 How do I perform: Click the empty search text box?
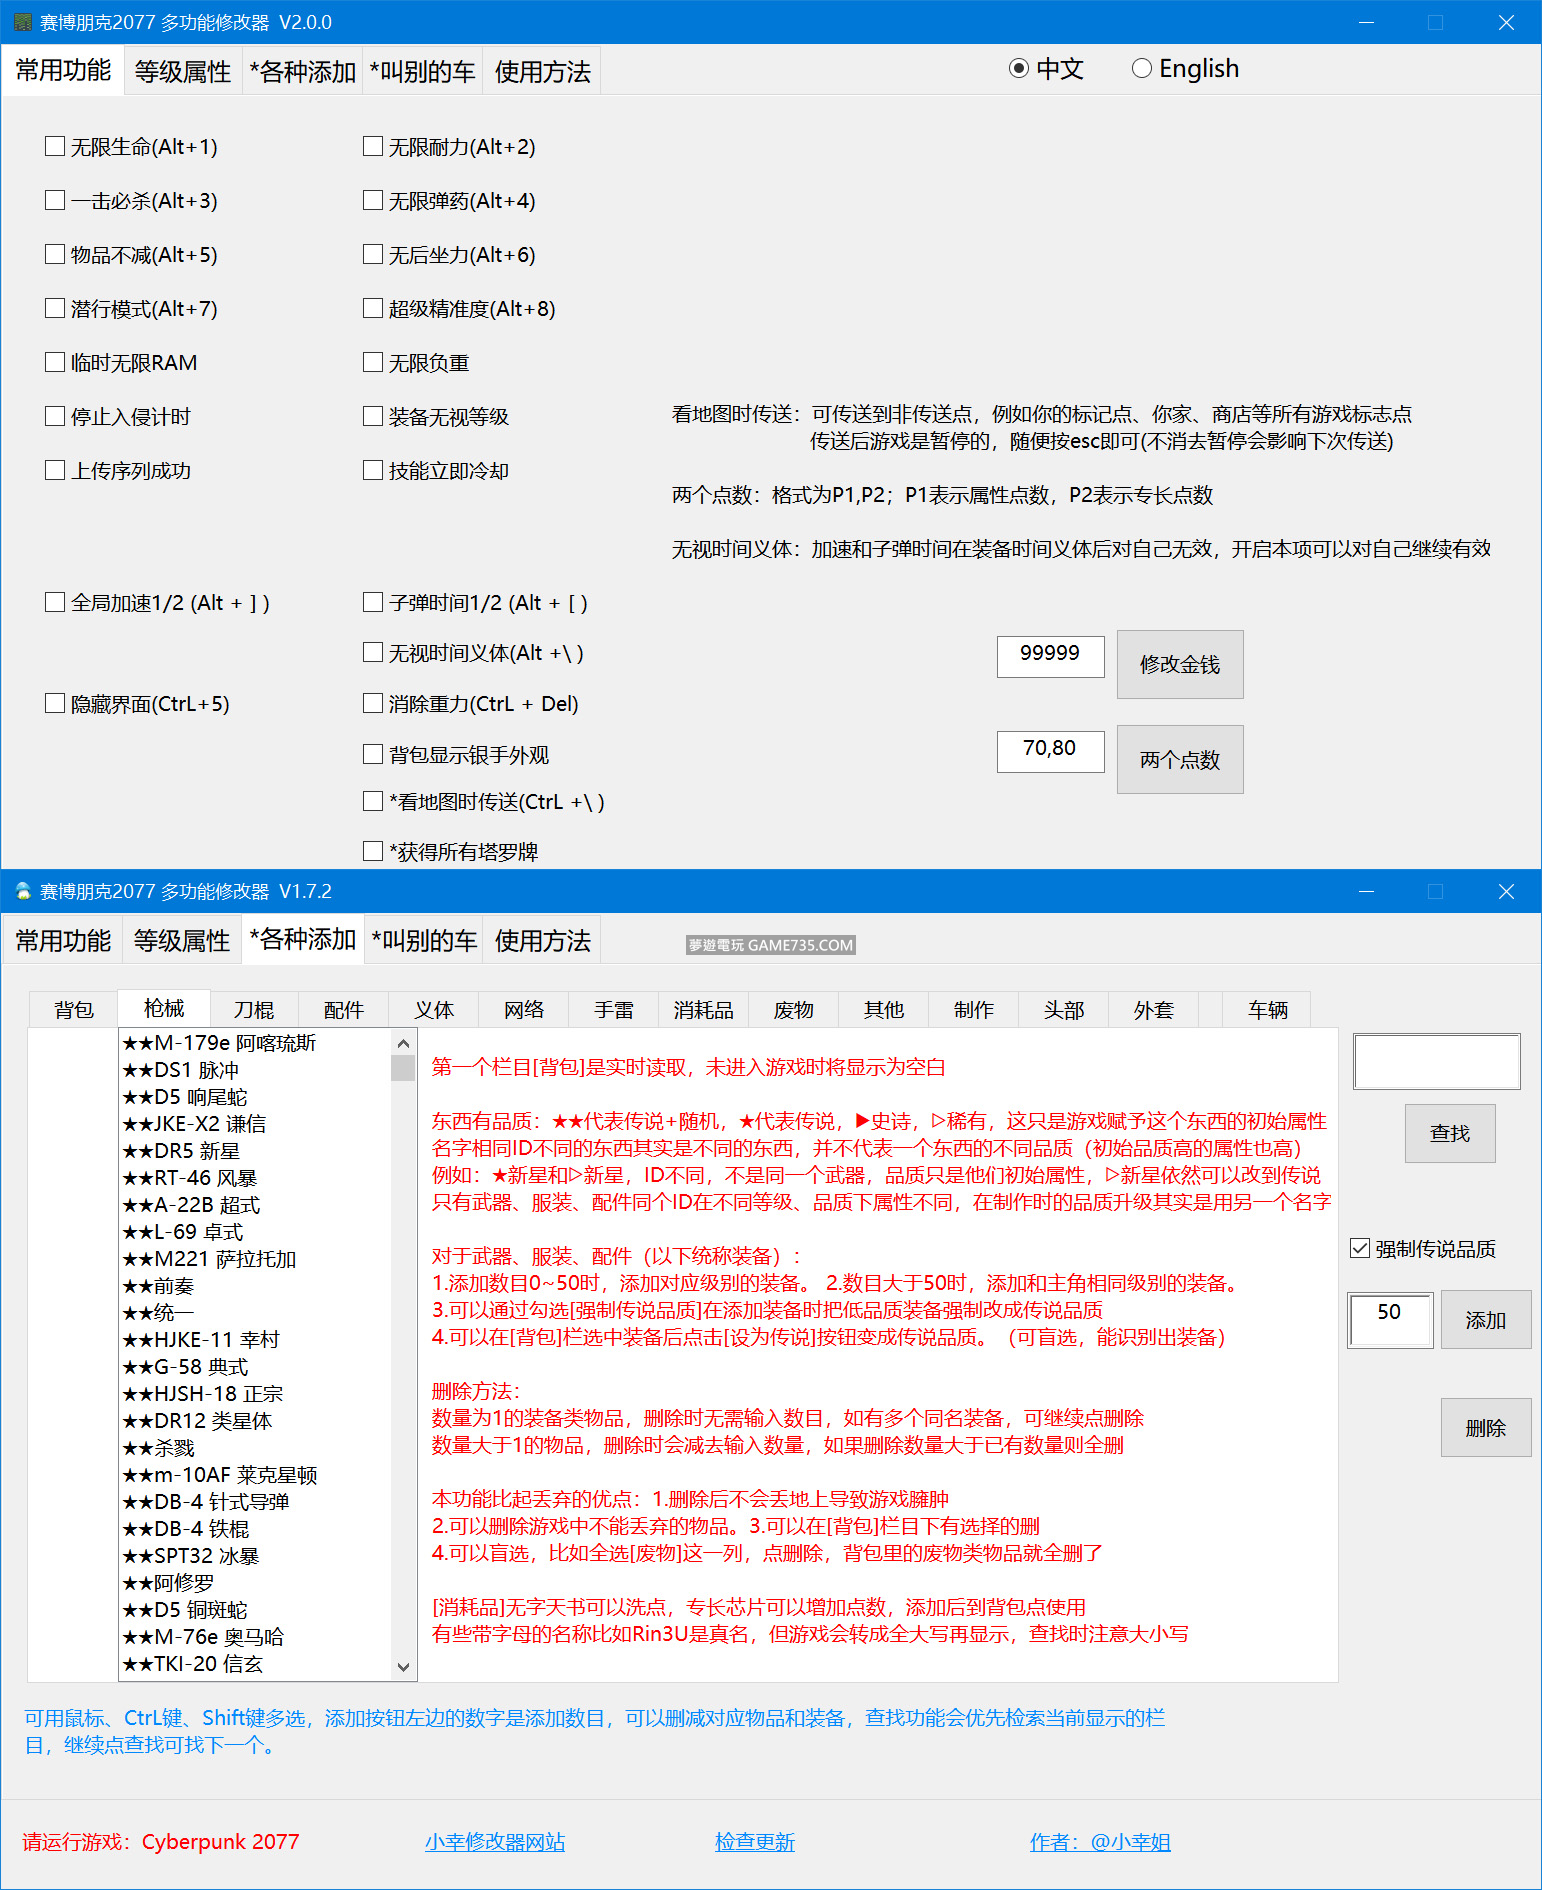[x=1437, y=1062]
